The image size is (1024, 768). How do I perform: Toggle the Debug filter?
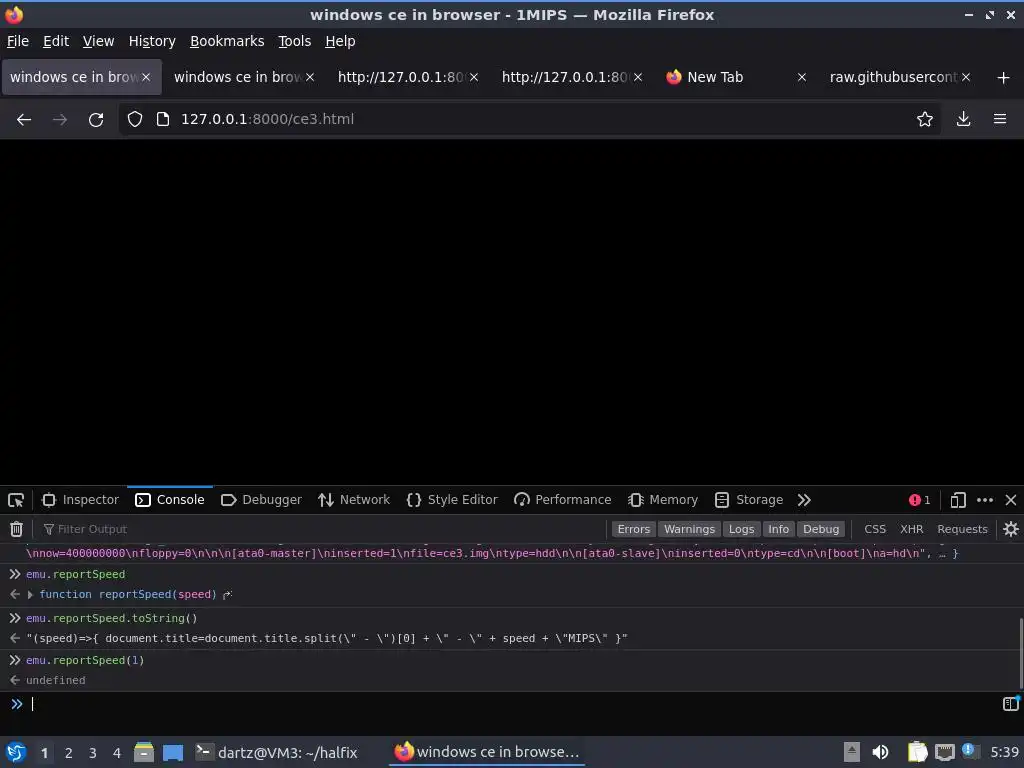click(821, 529)
